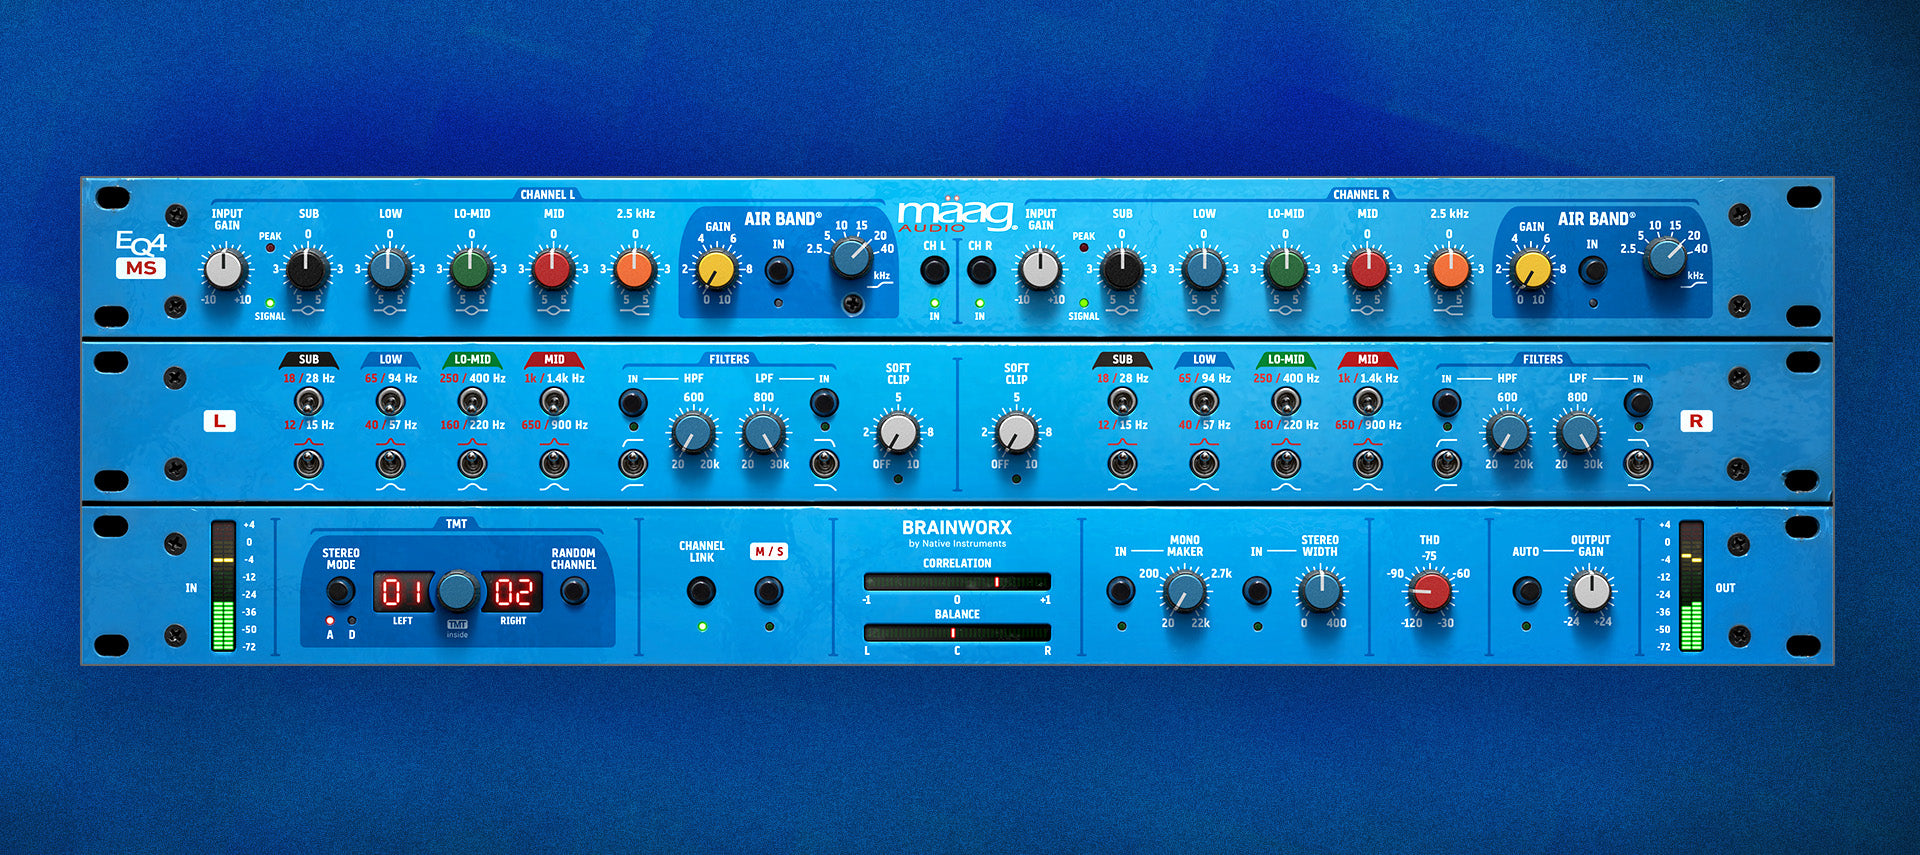Click the Channel R Air Band frequency knob
Image resolution: width=1920 pixels, height=855 pixels.
point(1666,257)
